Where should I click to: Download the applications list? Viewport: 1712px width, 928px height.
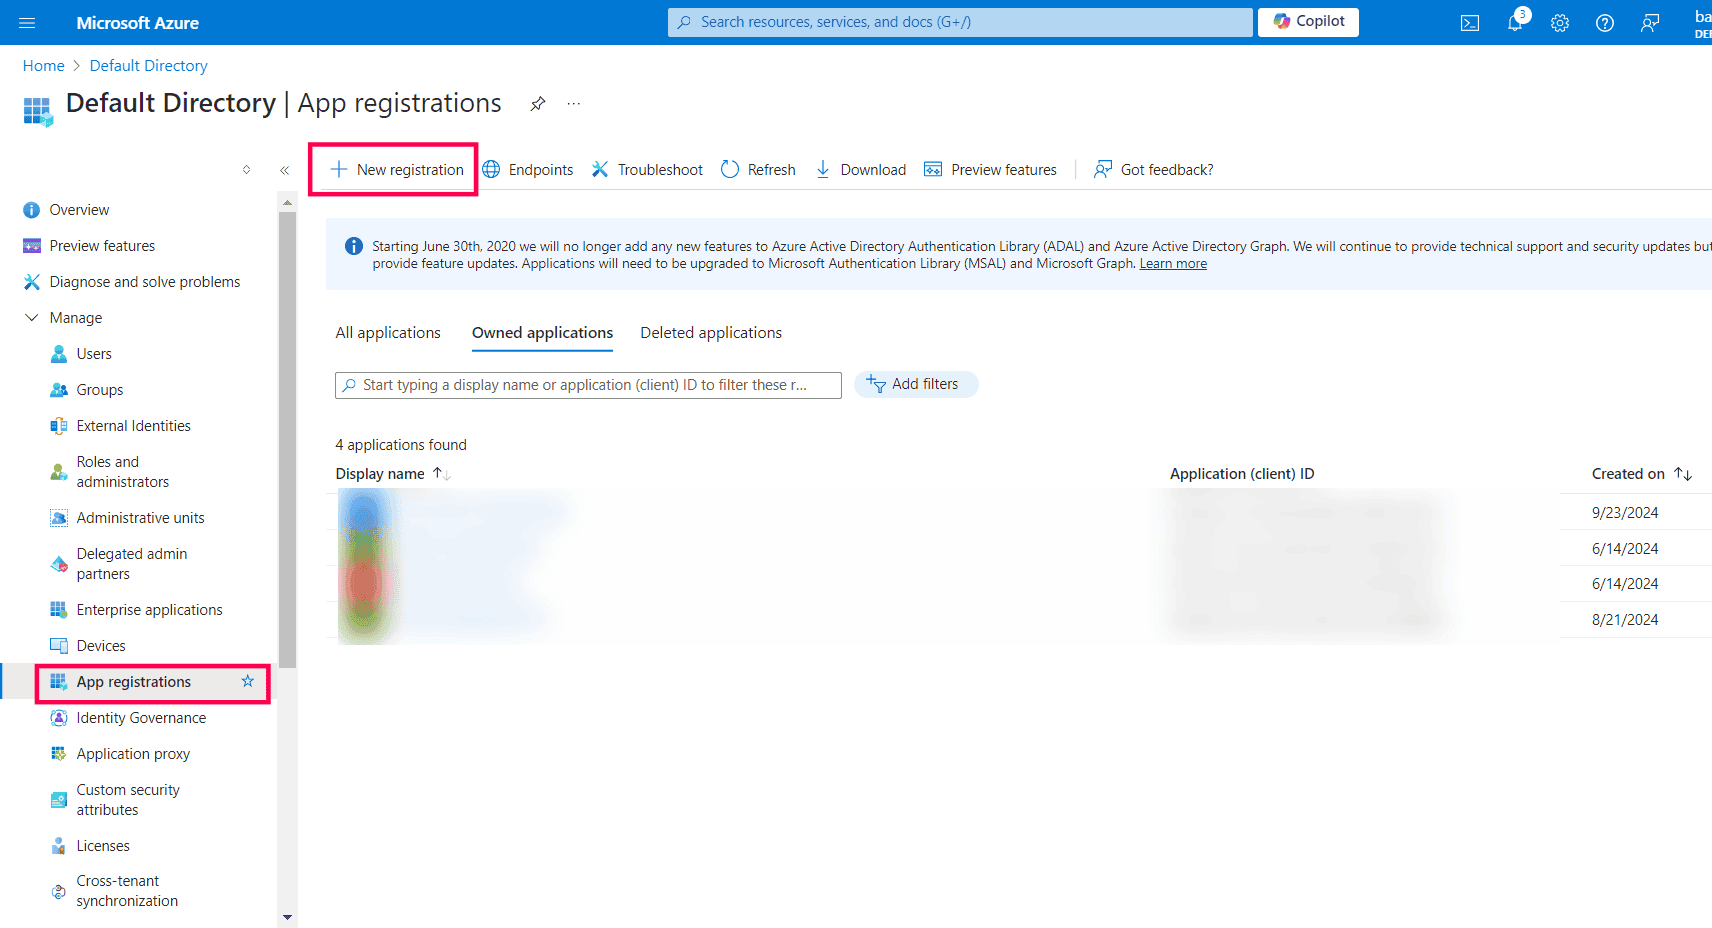tap(860, 169)
